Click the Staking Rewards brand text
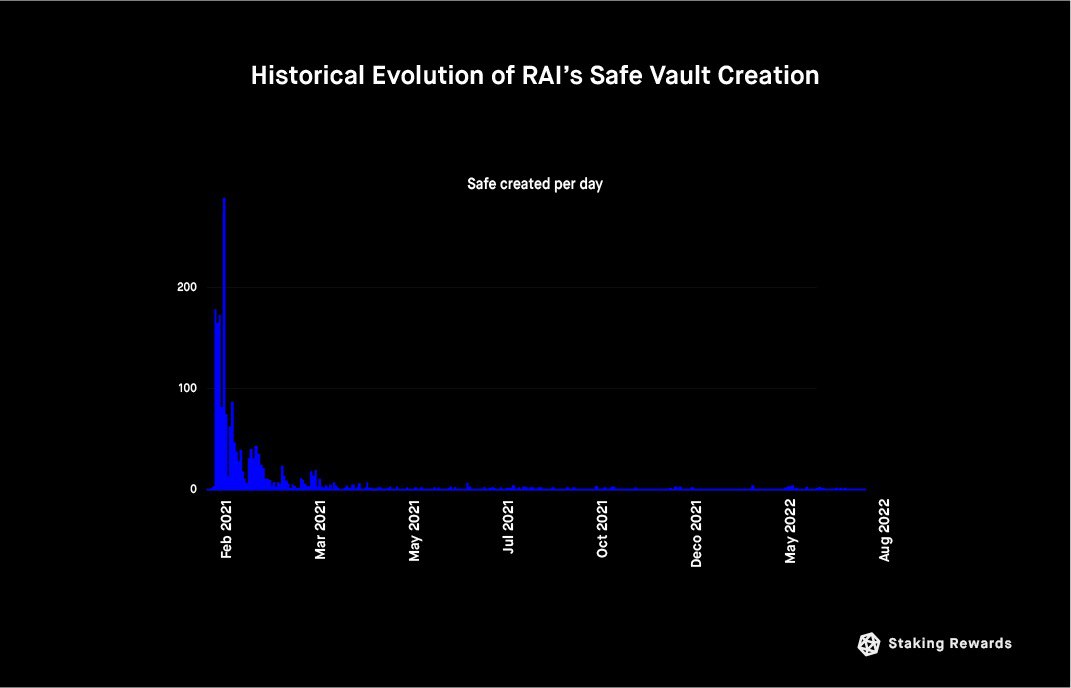This screenshot has height=688, width=1071. 950,644
